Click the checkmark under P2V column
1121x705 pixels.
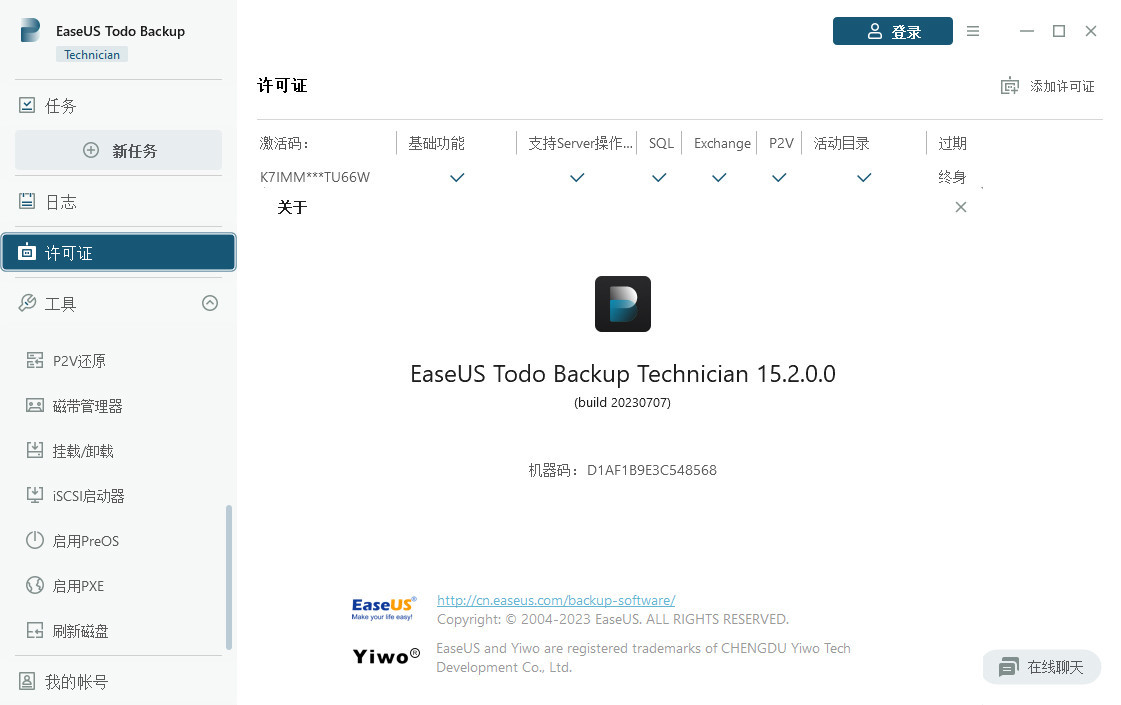pos(779,177)
